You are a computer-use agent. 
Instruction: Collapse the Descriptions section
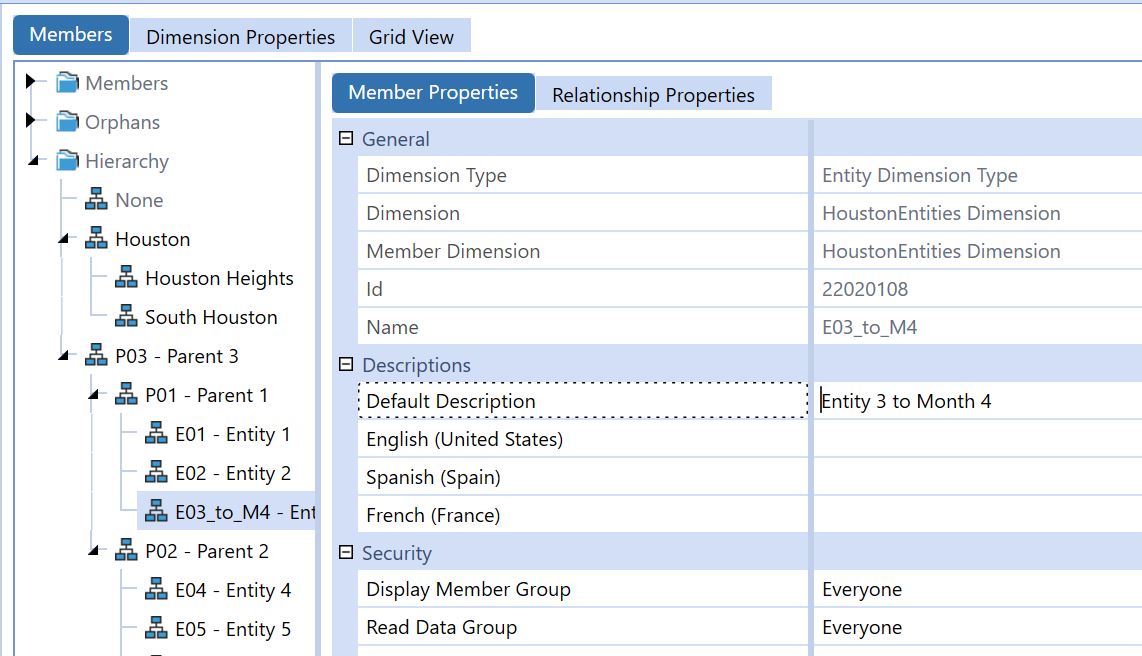[x=346, y=365]
